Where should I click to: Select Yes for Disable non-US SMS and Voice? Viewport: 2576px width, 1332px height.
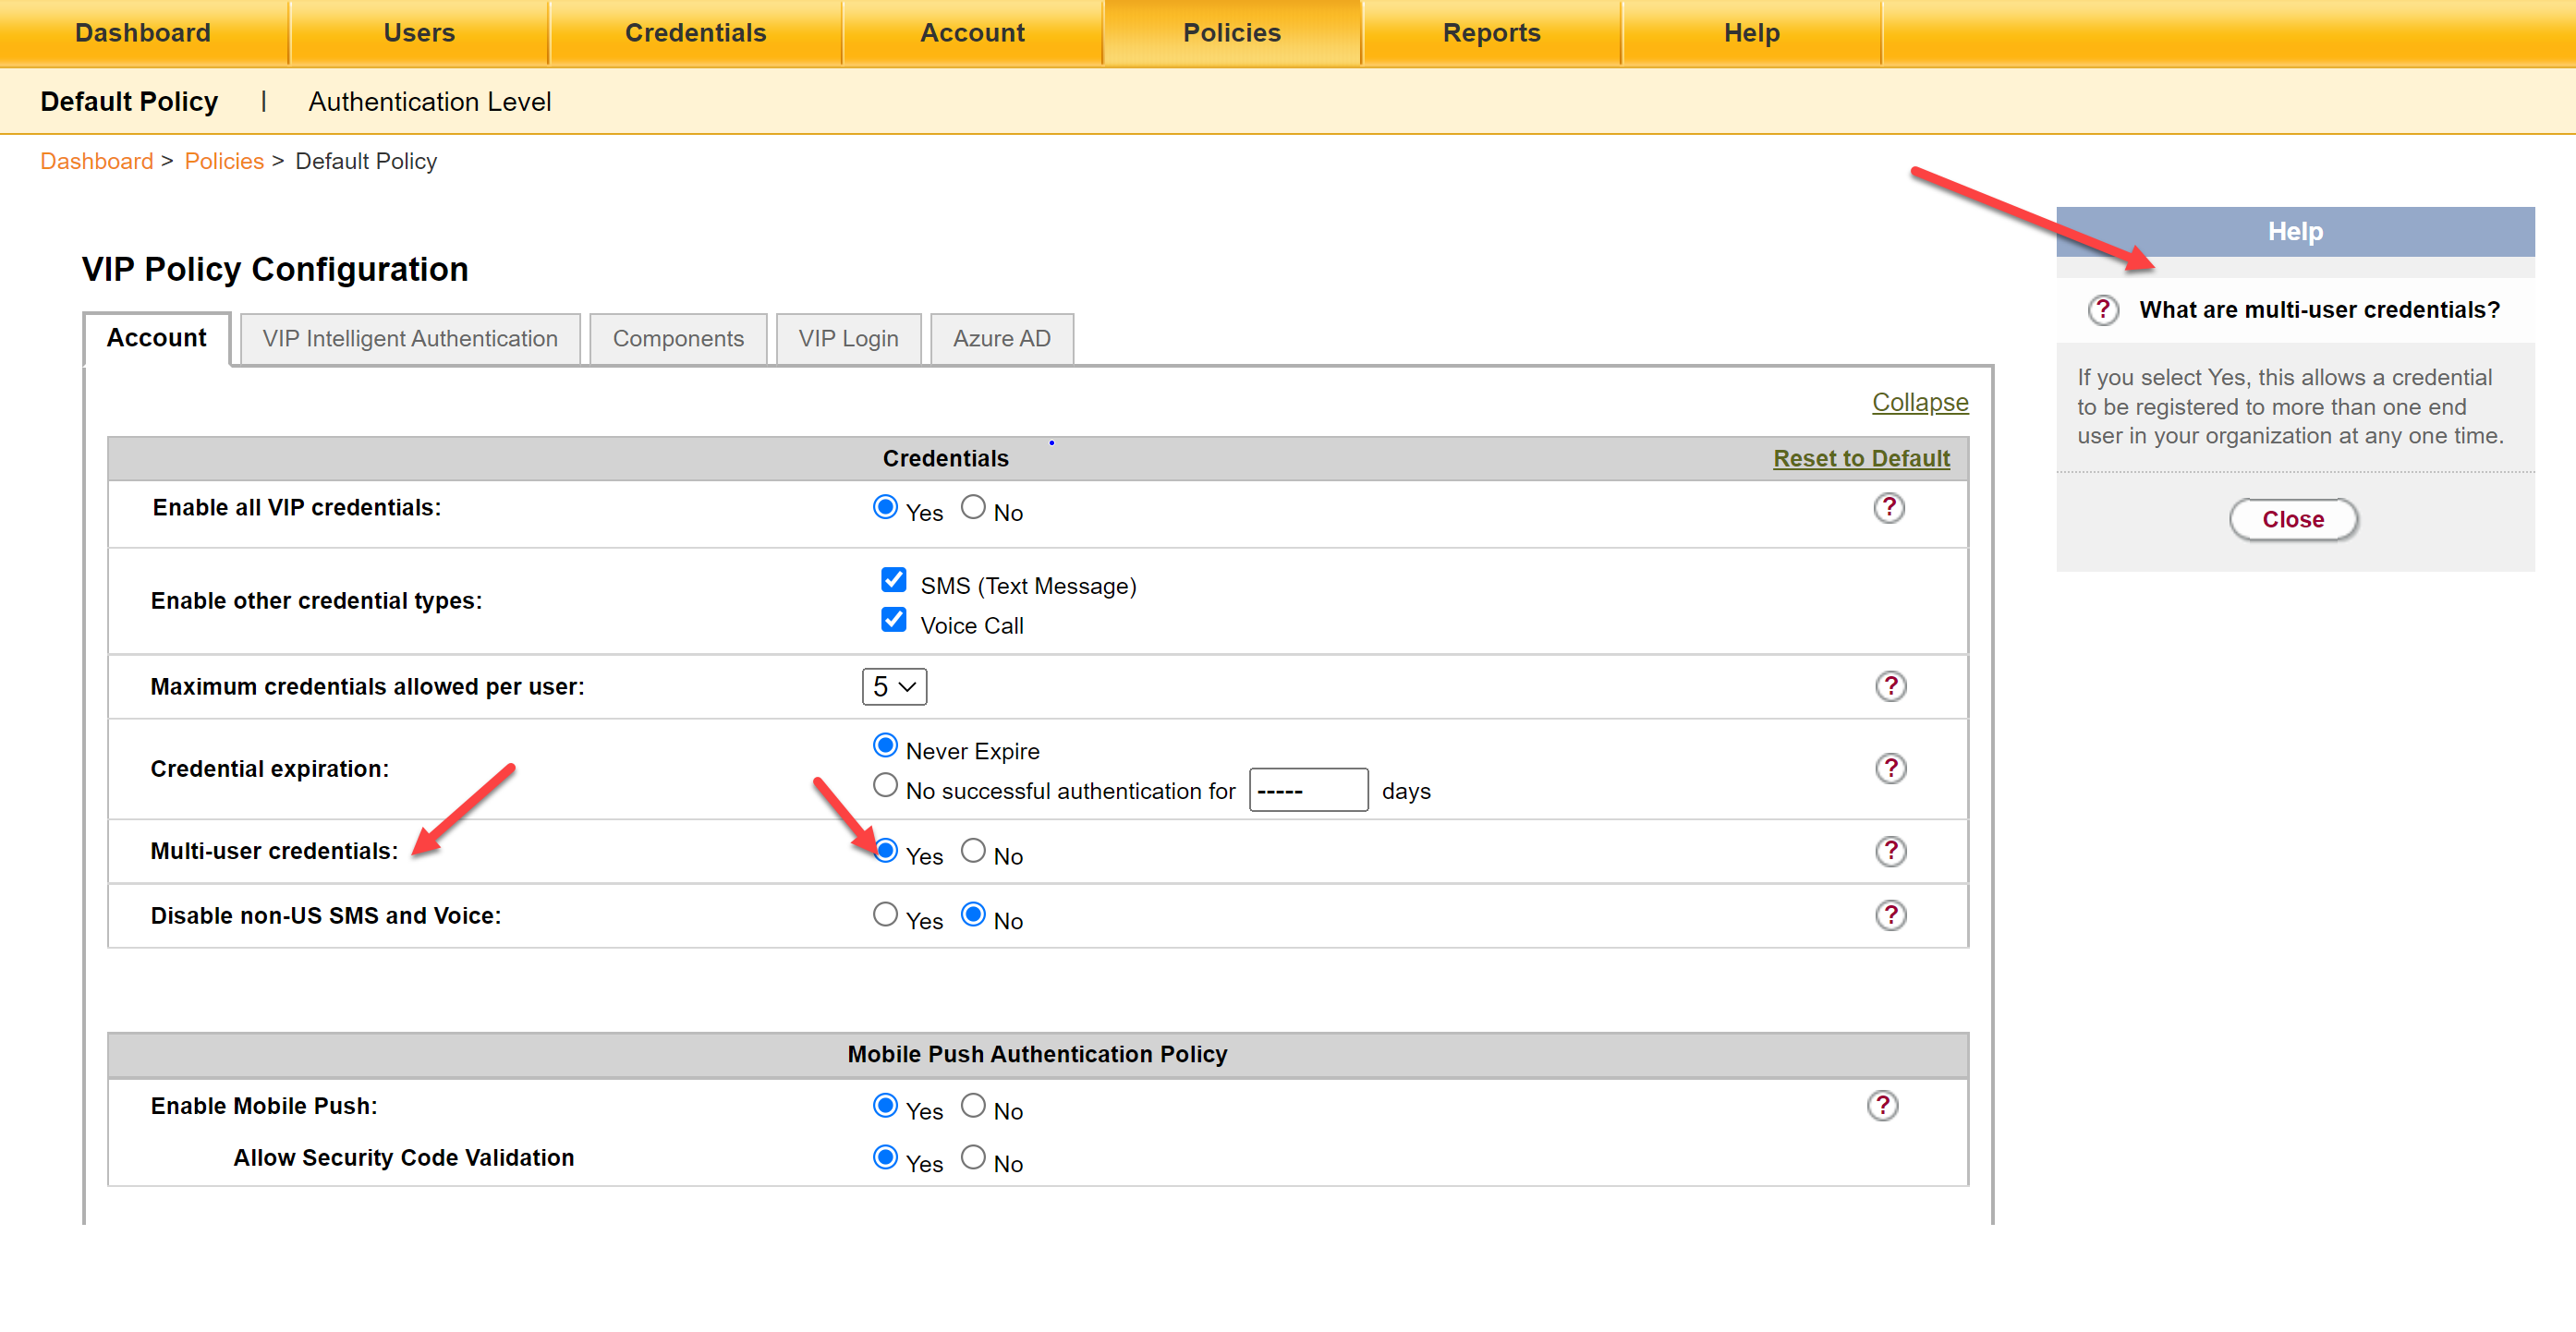click(x=884, y=915)
